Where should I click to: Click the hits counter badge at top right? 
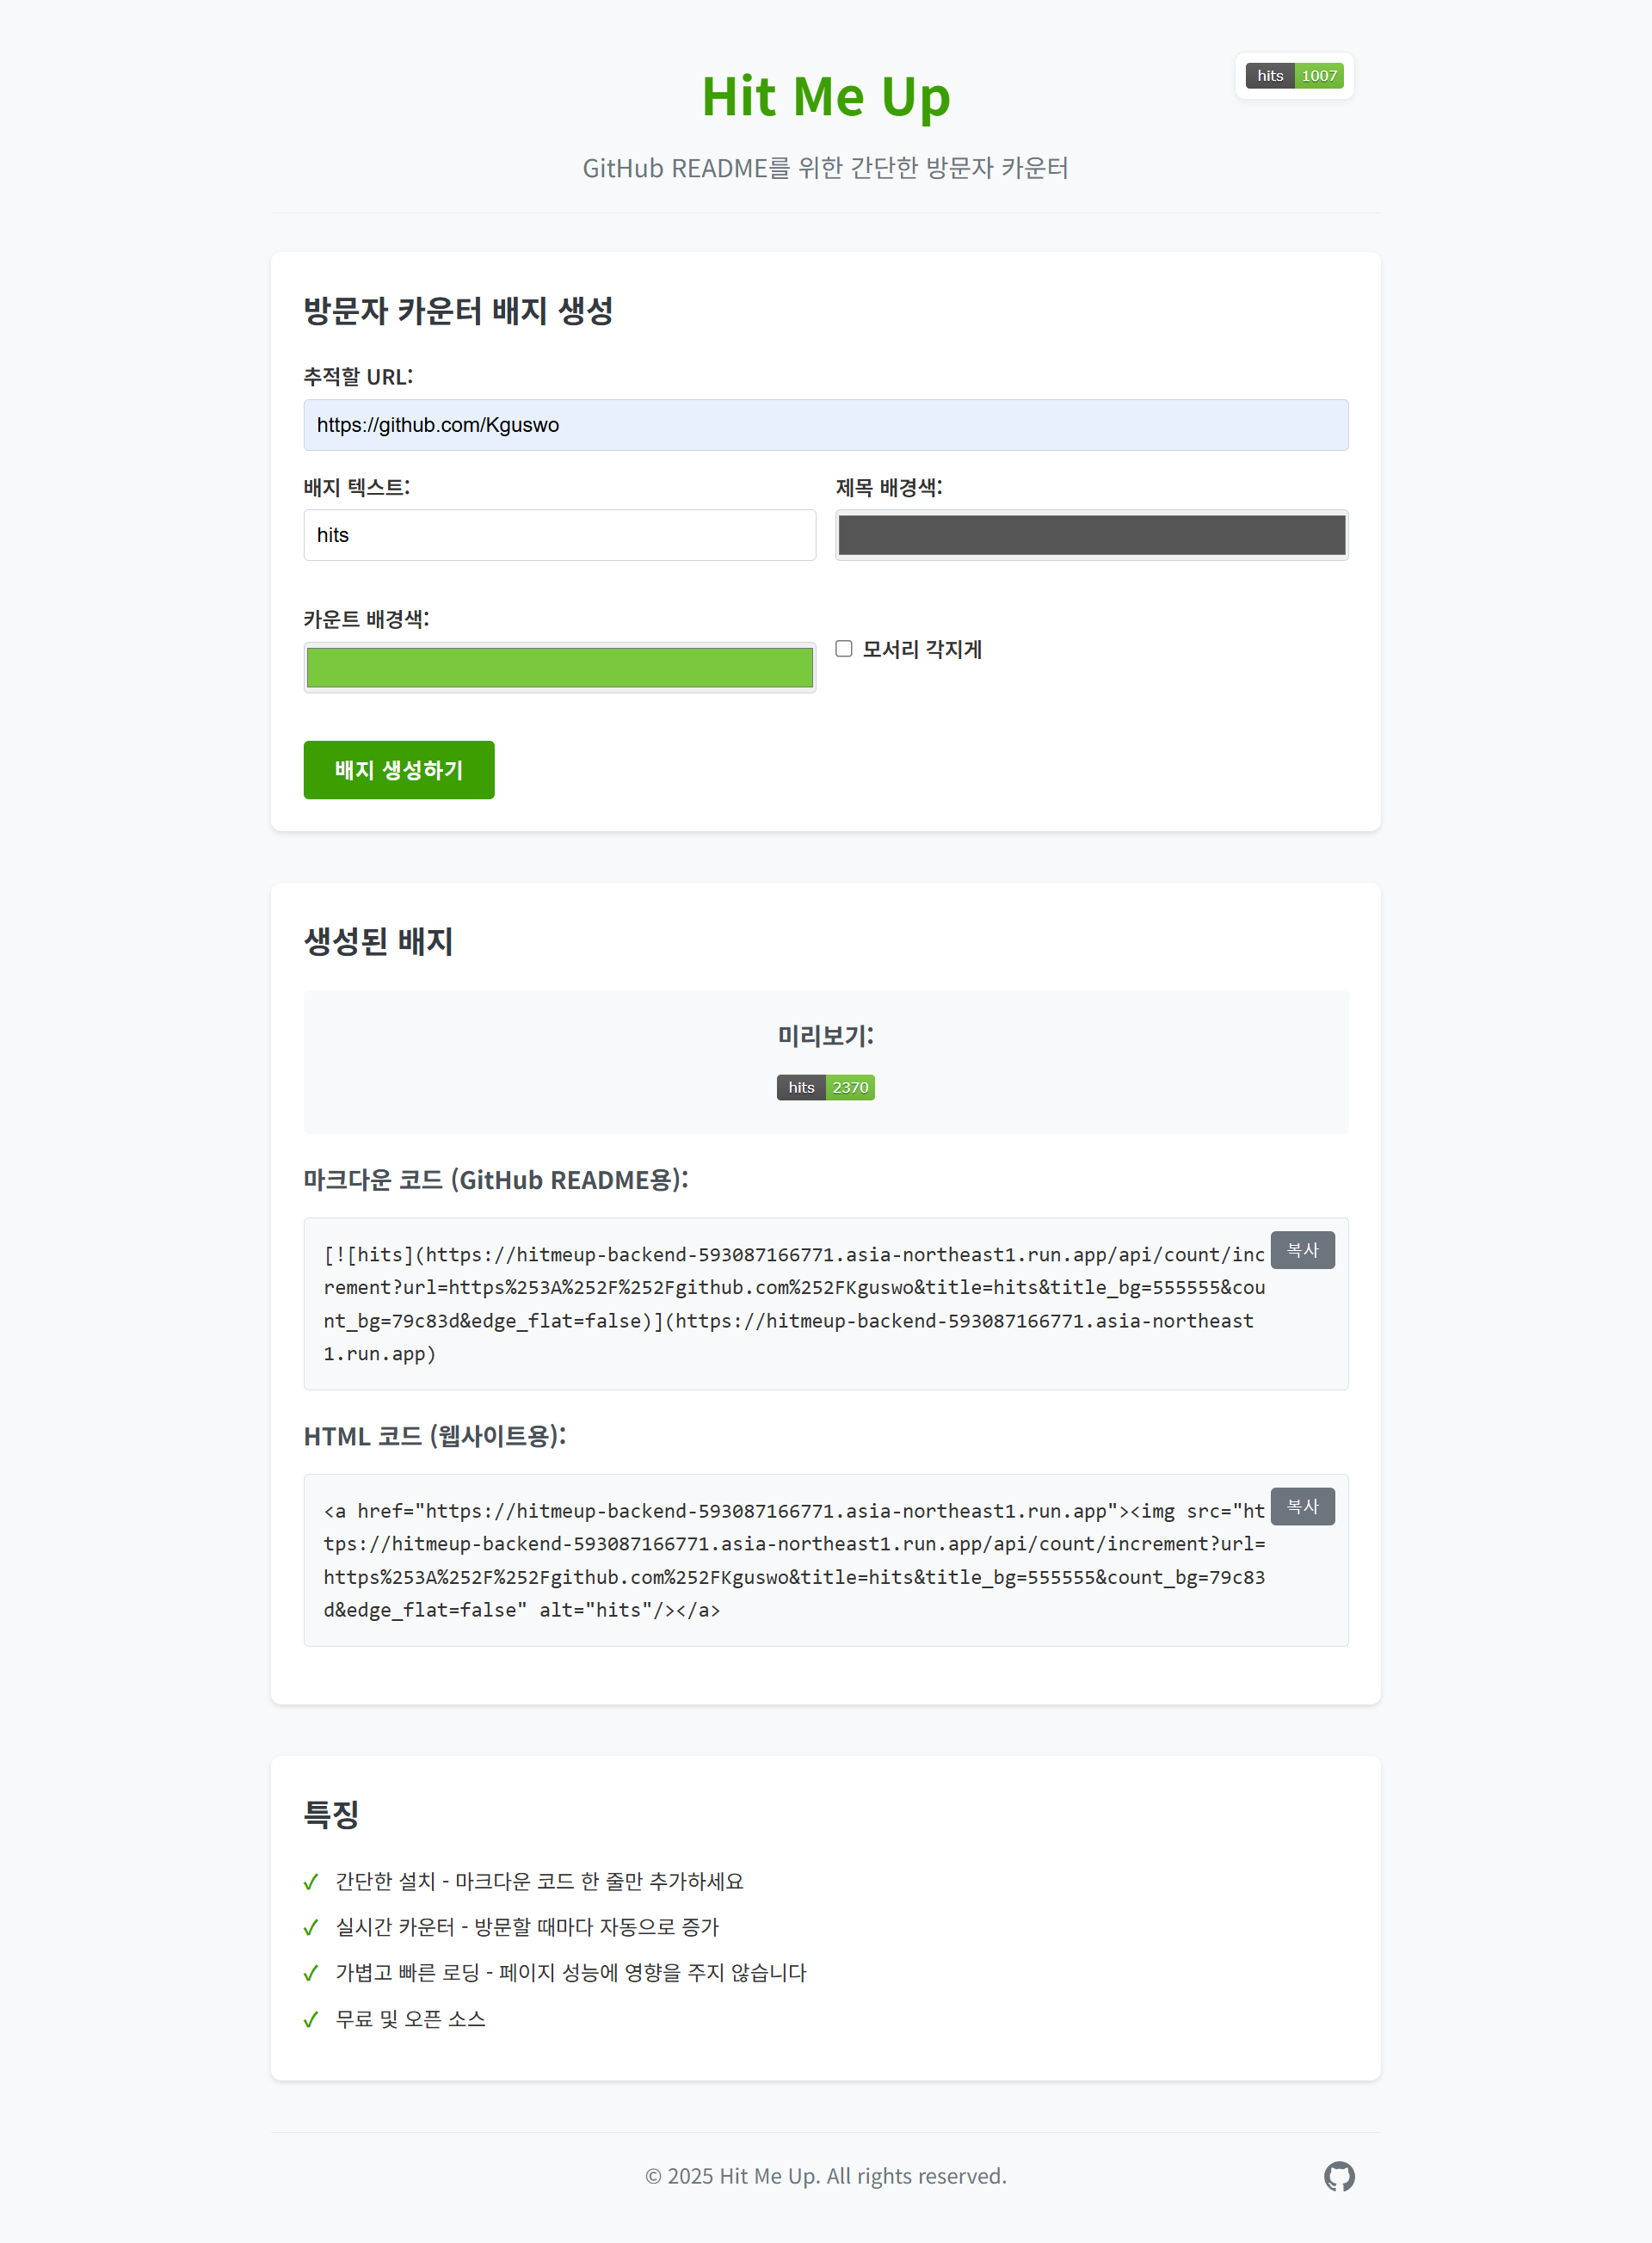[1293, 75]
